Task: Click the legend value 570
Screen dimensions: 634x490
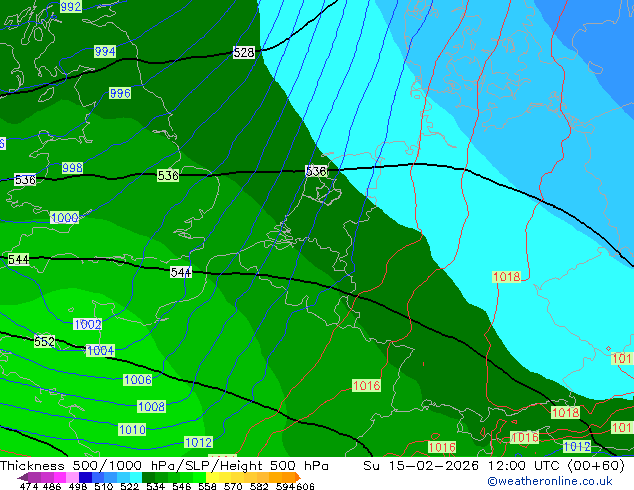Action: coord(232,486)
